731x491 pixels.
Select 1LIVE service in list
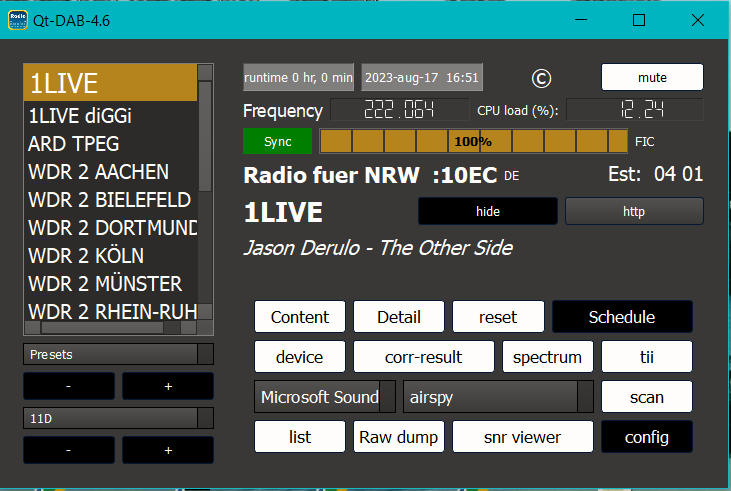coord(110,83)
